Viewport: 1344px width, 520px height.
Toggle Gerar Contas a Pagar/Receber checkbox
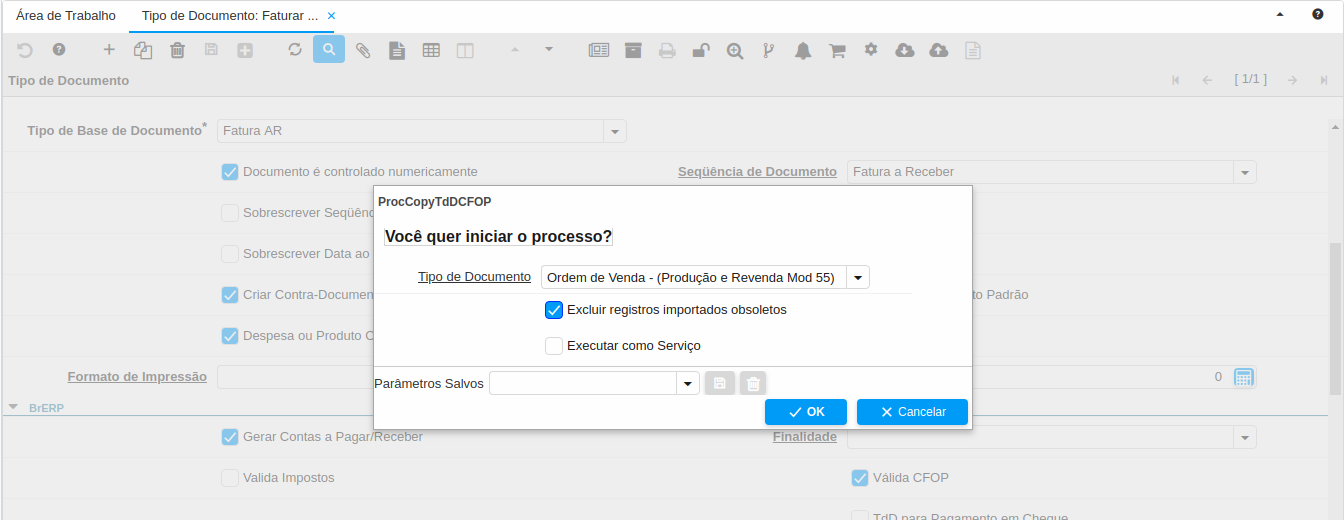tap(230, 437)
